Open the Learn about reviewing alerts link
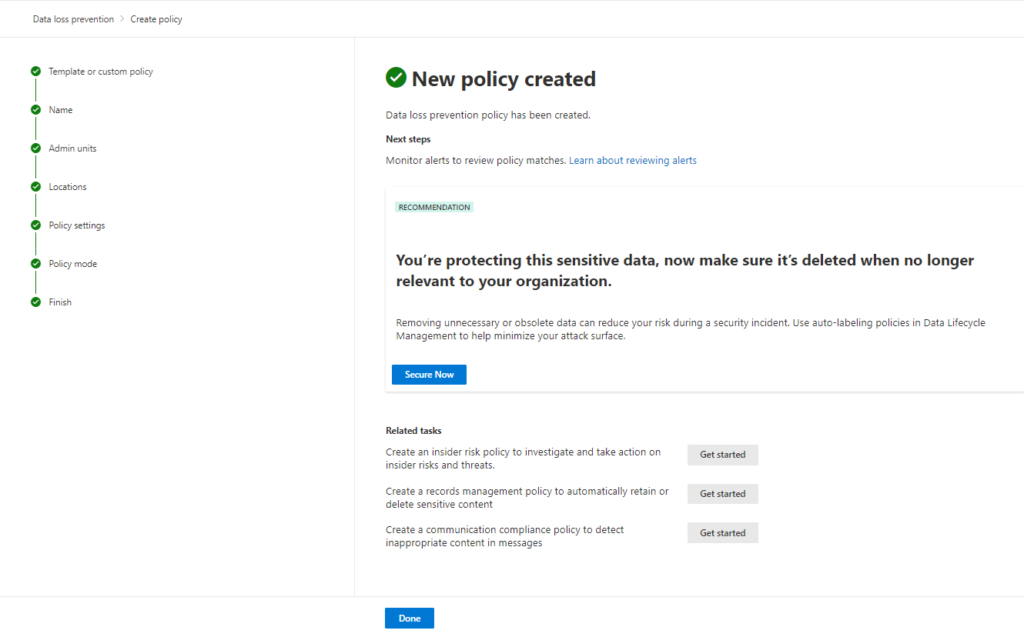The width and height of the screenshot is (1024, 637). tap(632, 160)
